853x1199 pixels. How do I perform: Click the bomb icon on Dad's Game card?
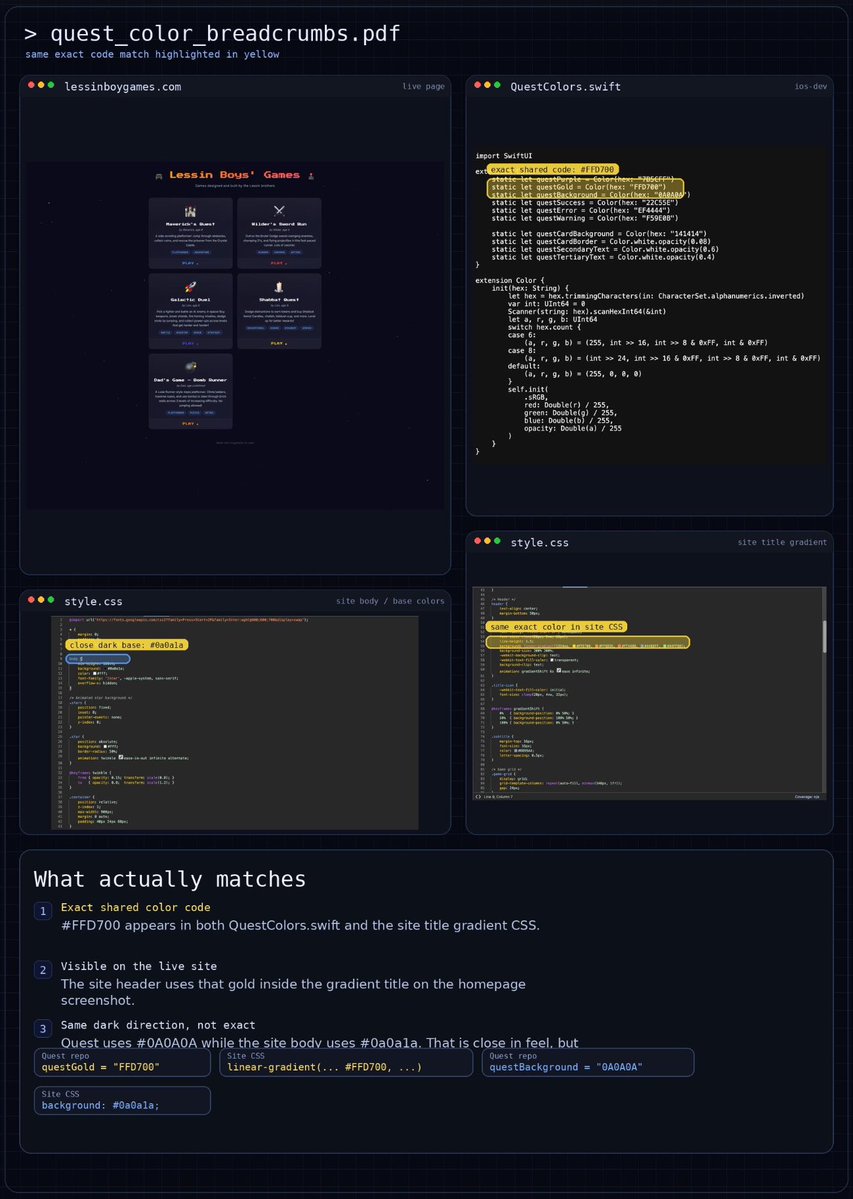[191, 366]
